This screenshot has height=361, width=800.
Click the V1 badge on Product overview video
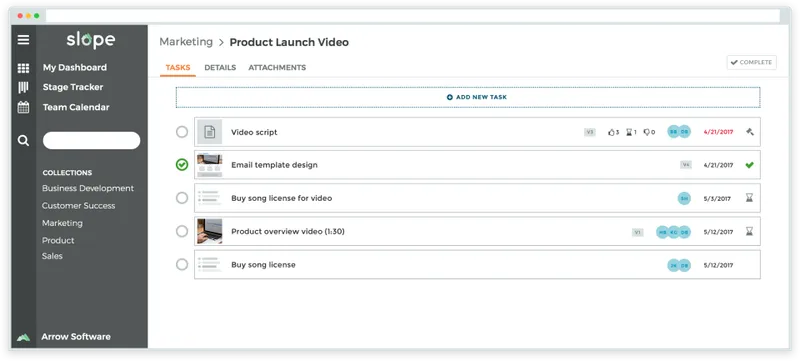point(638,232)
